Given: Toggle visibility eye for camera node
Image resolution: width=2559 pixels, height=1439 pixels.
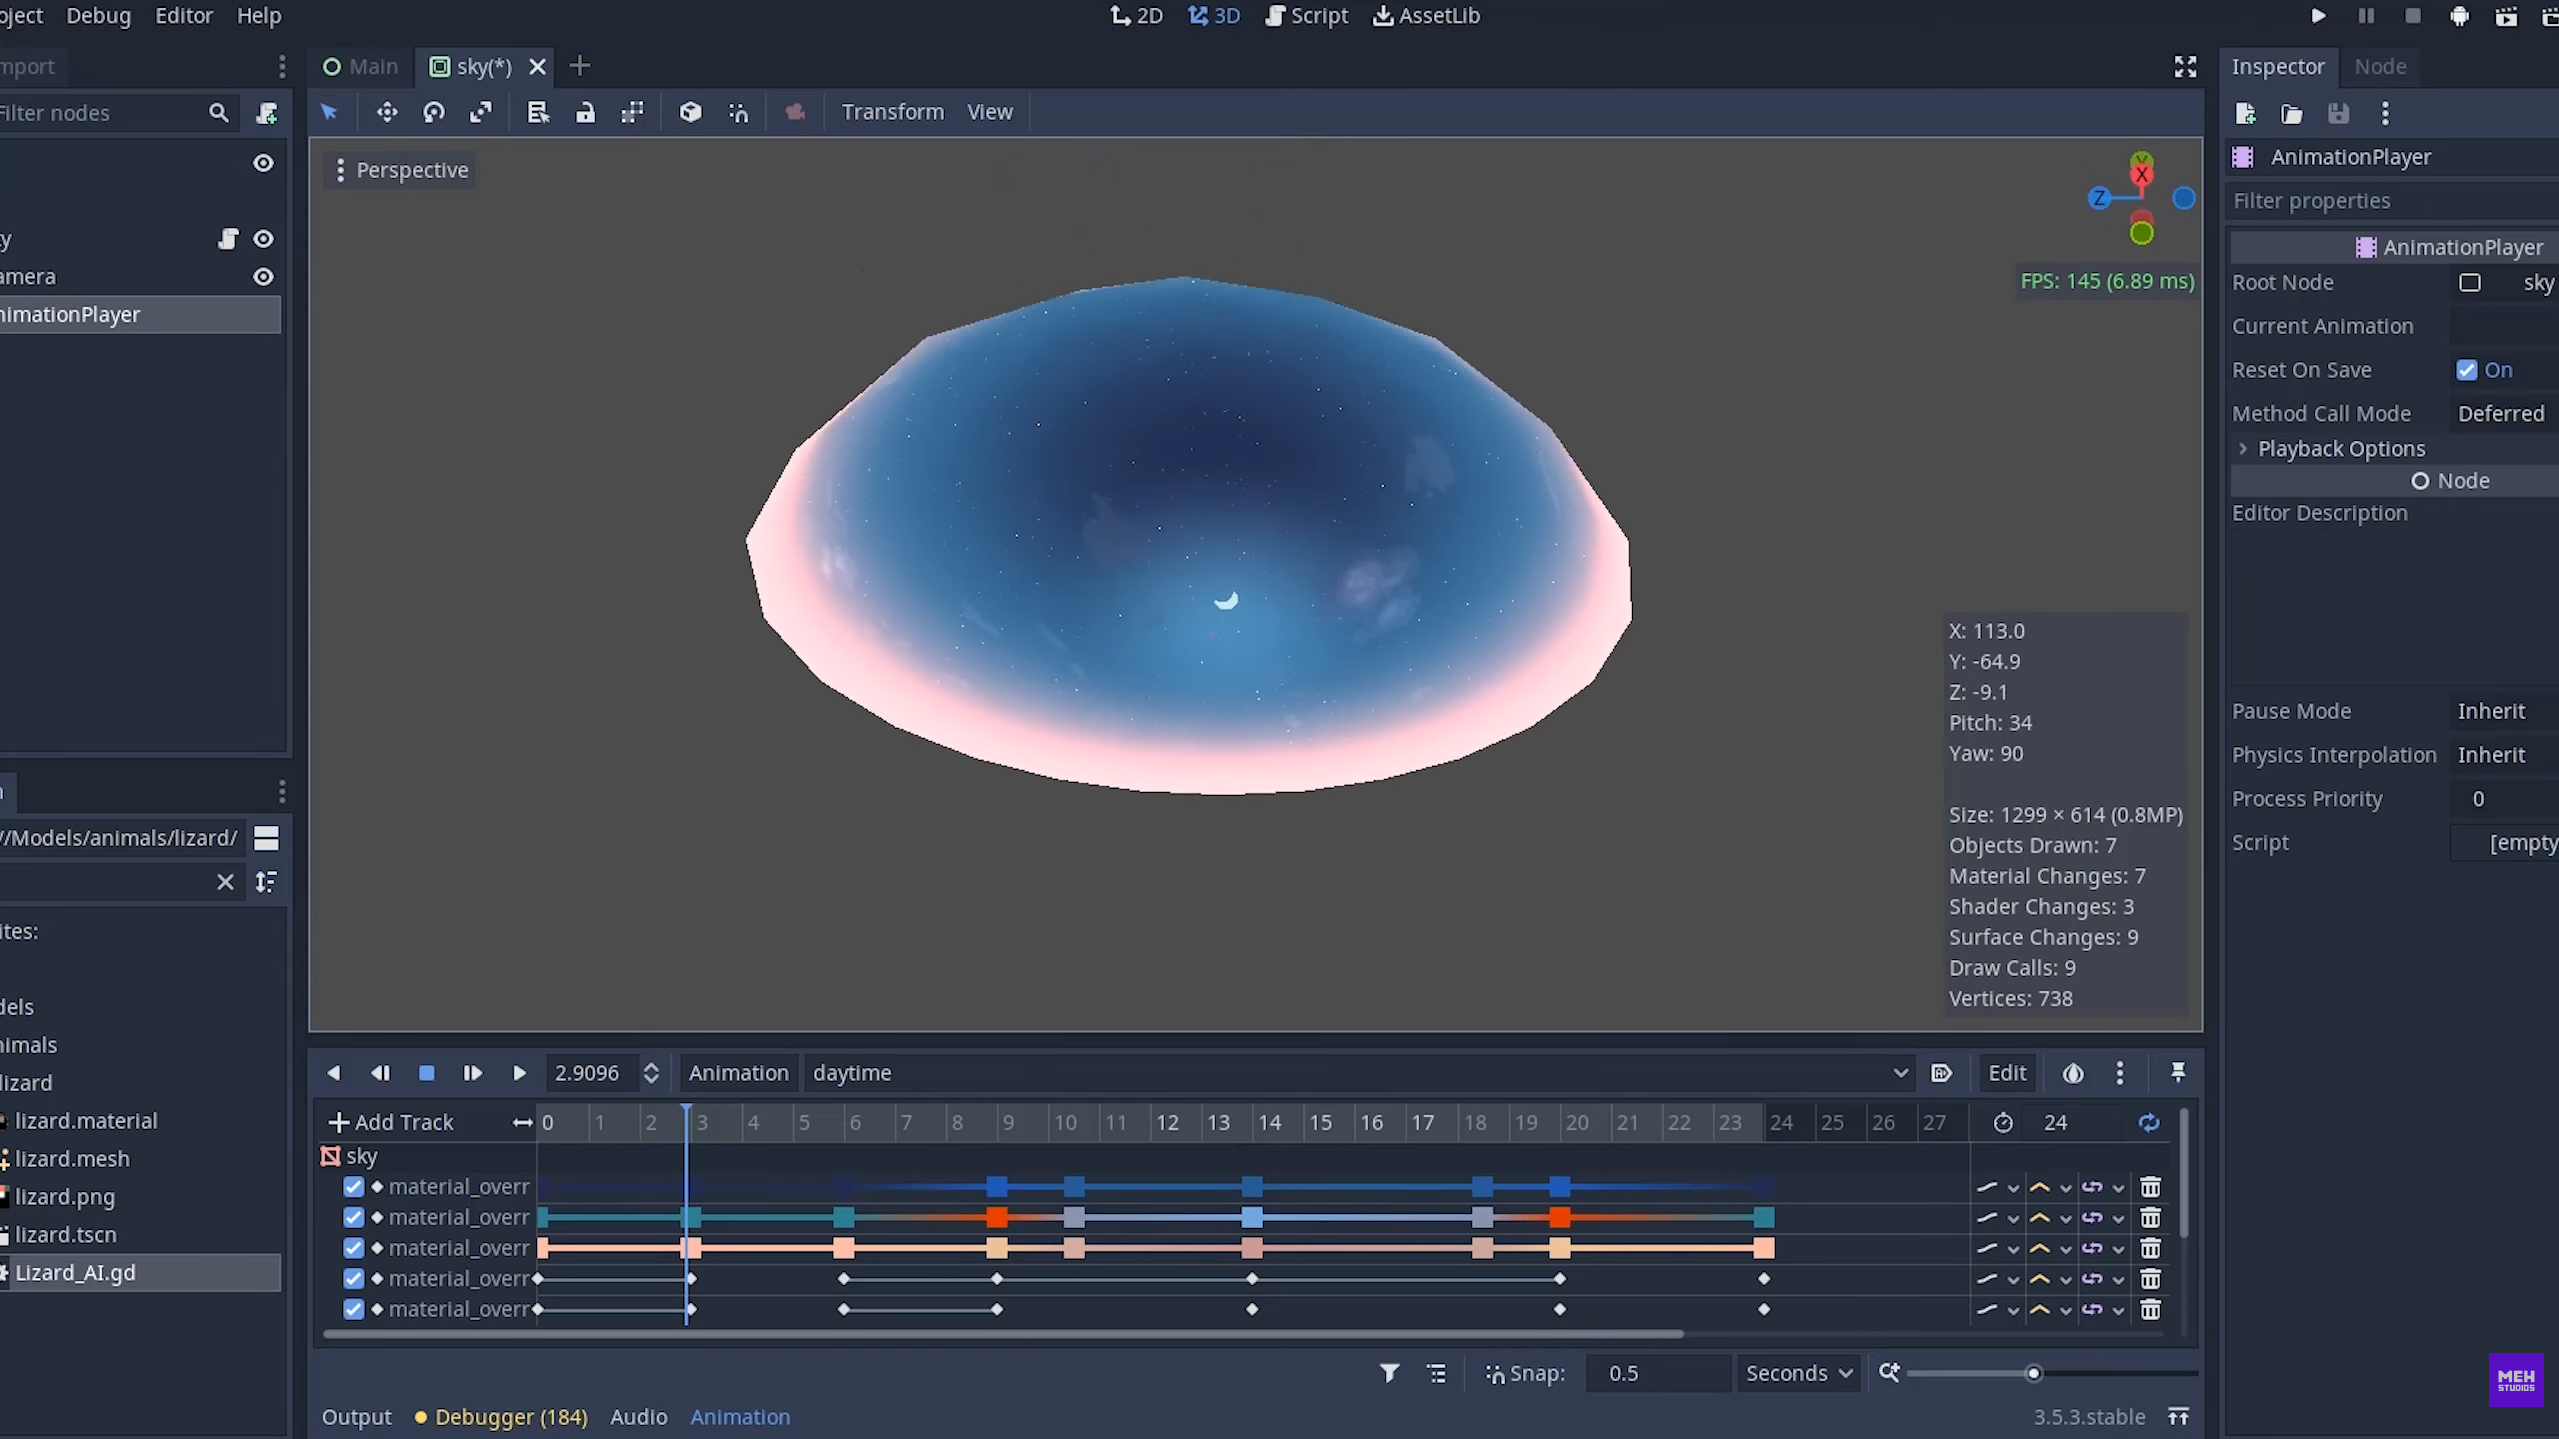Looking at the screenshot, I should click(263, 277).
